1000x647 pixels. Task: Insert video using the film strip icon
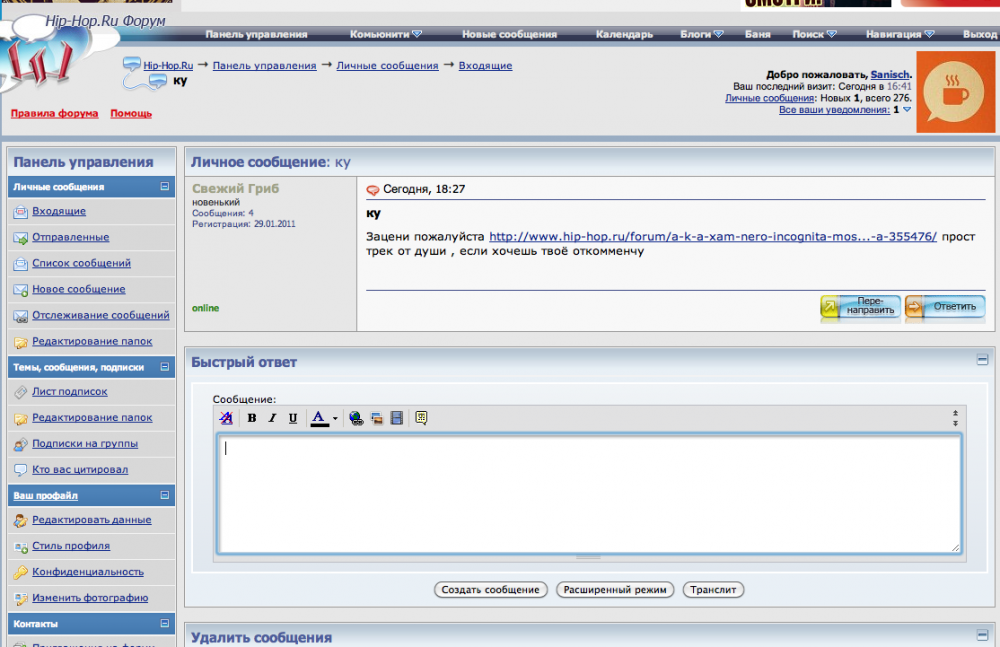click(397, 418)
